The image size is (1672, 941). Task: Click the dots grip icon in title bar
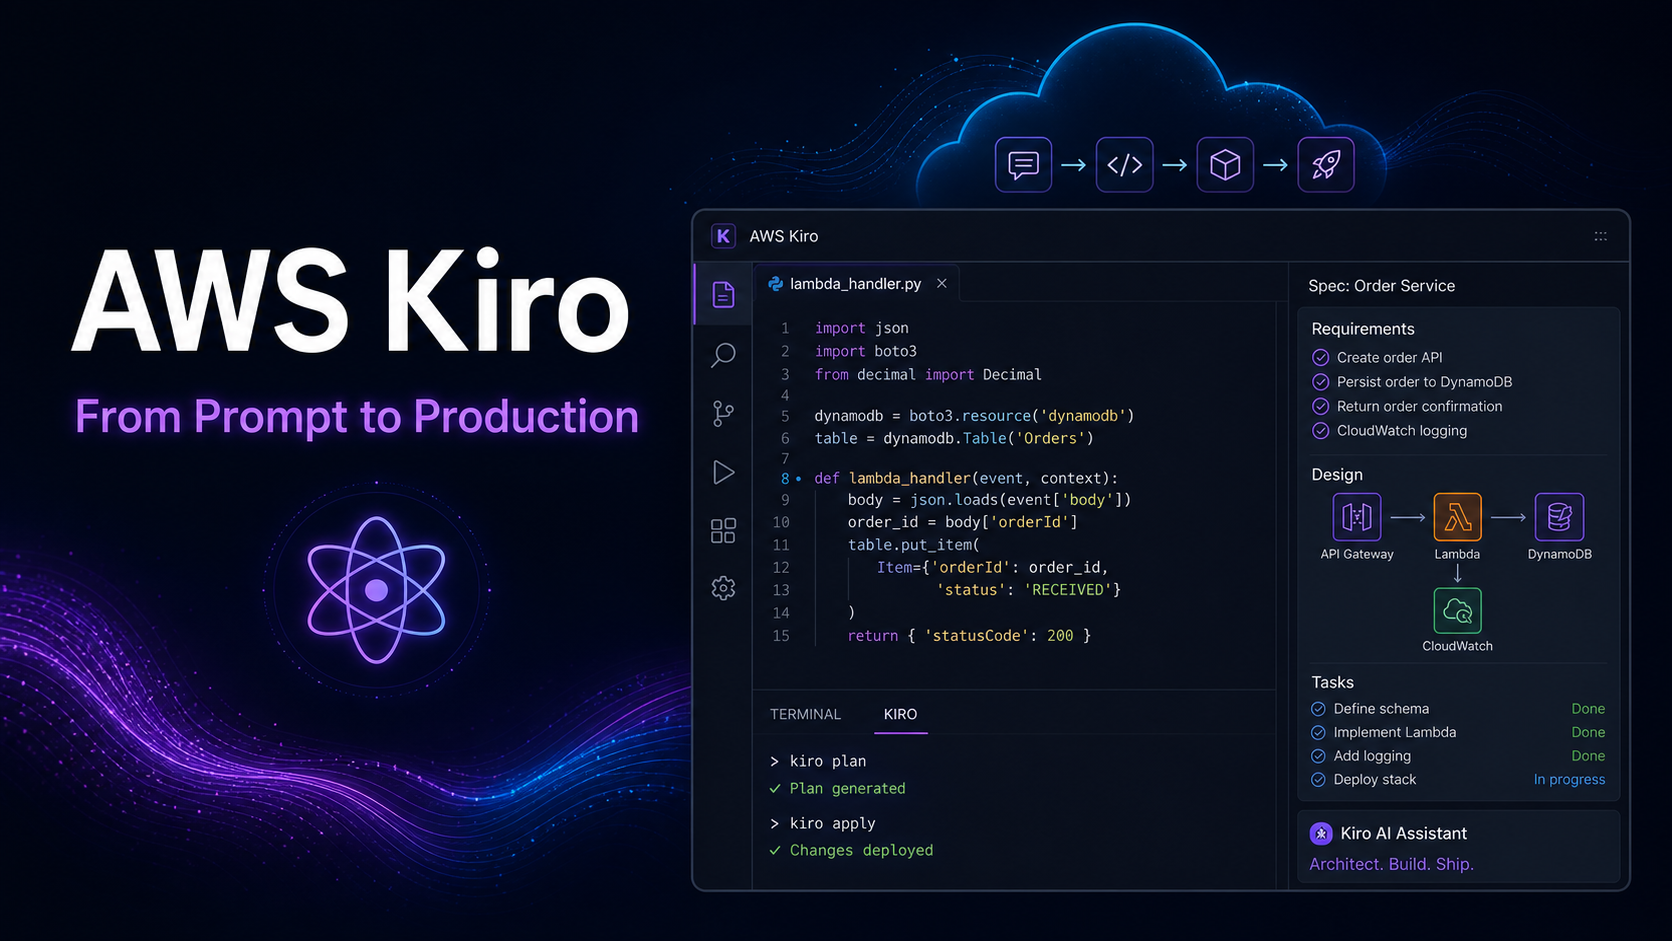point(1600,237)
